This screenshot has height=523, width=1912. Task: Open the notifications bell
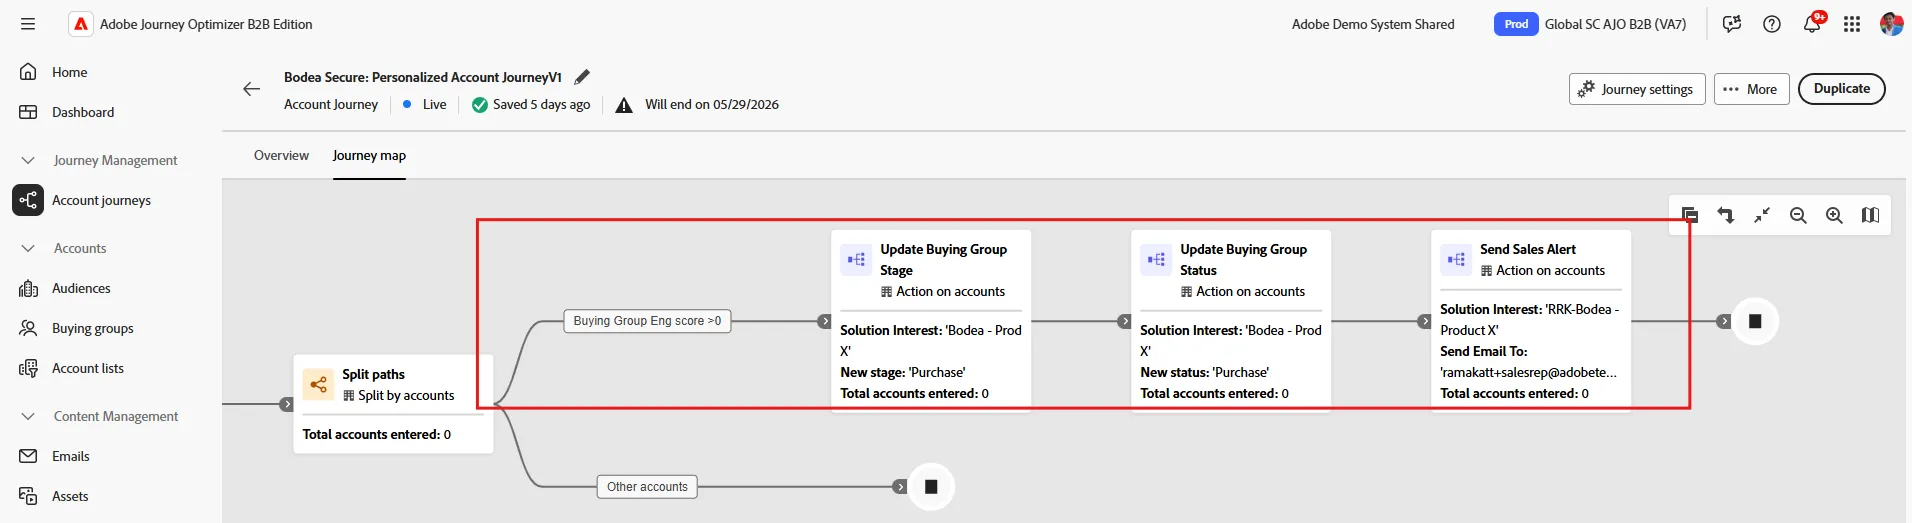tap(1812, 24)
